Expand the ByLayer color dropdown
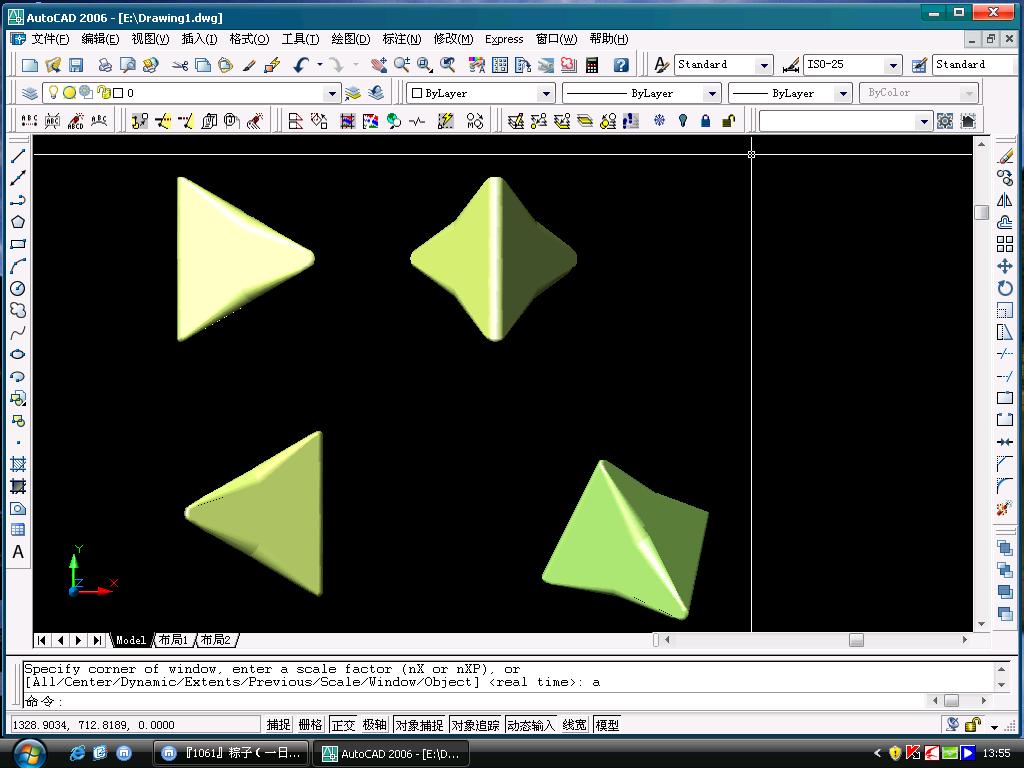This screenshot has width=1024, height=768. point(546,93)
